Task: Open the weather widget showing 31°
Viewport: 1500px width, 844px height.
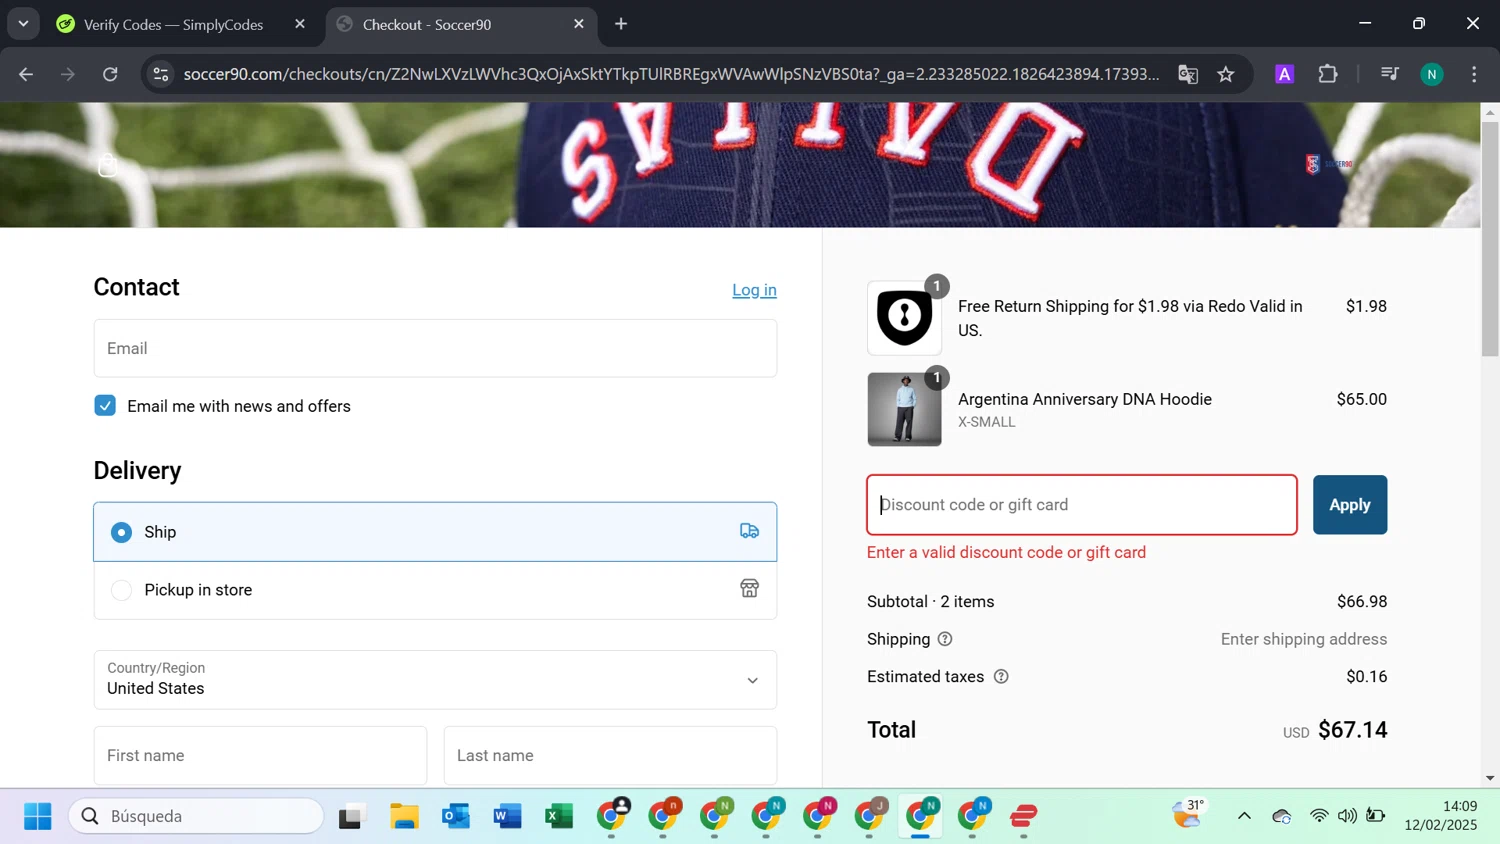Action: point(1189,814)
